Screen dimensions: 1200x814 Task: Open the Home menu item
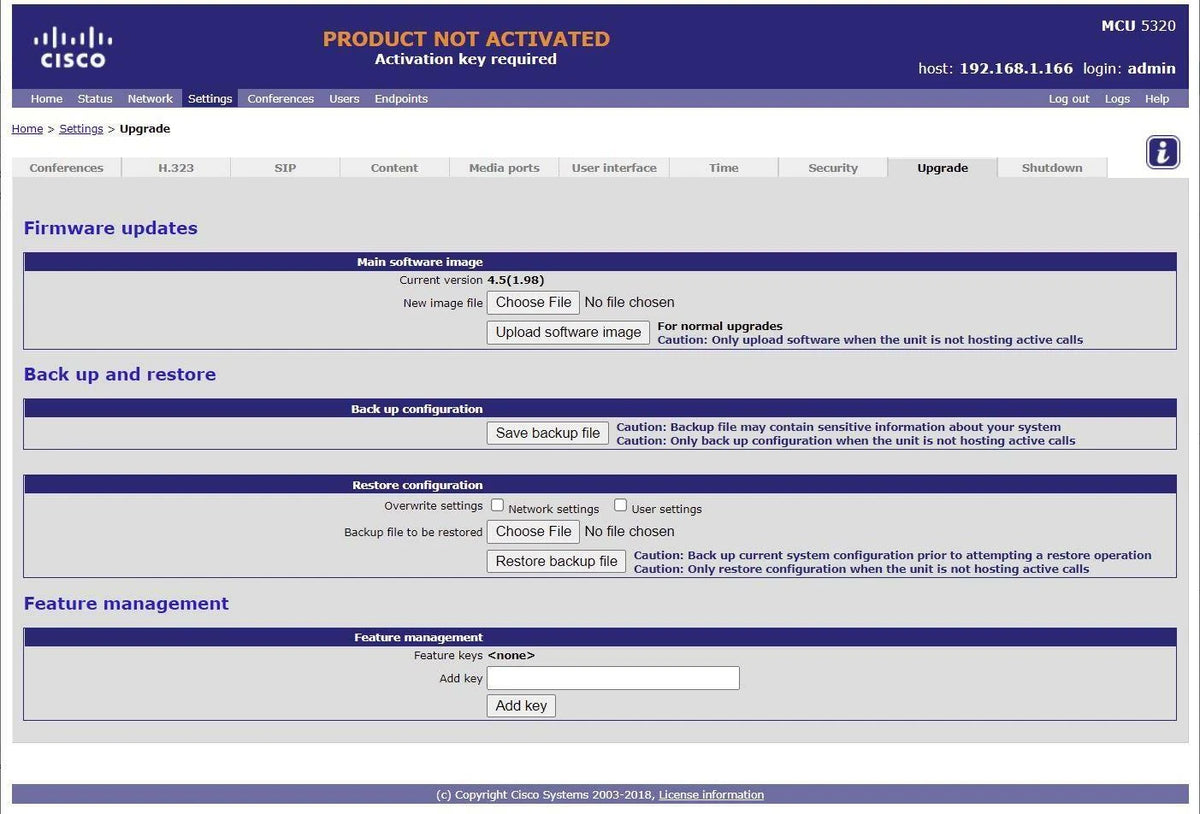tap(46, 99)
